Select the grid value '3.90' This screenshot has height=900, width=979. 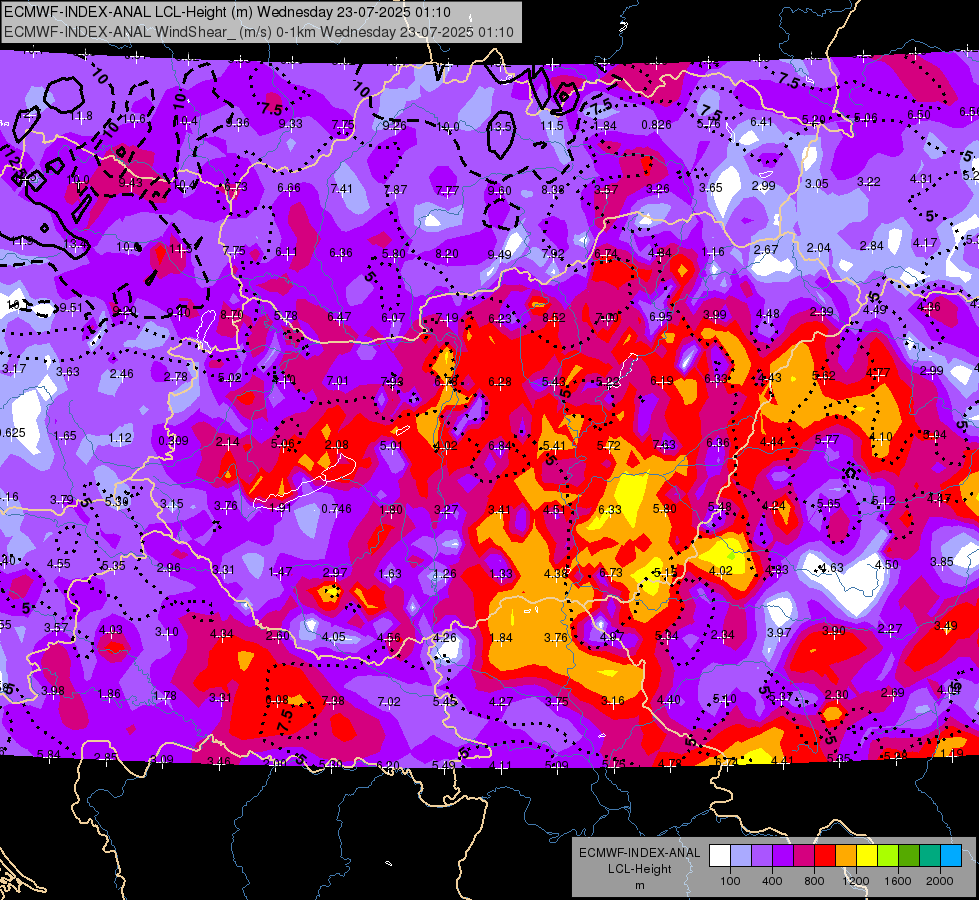tap(834, 631)
